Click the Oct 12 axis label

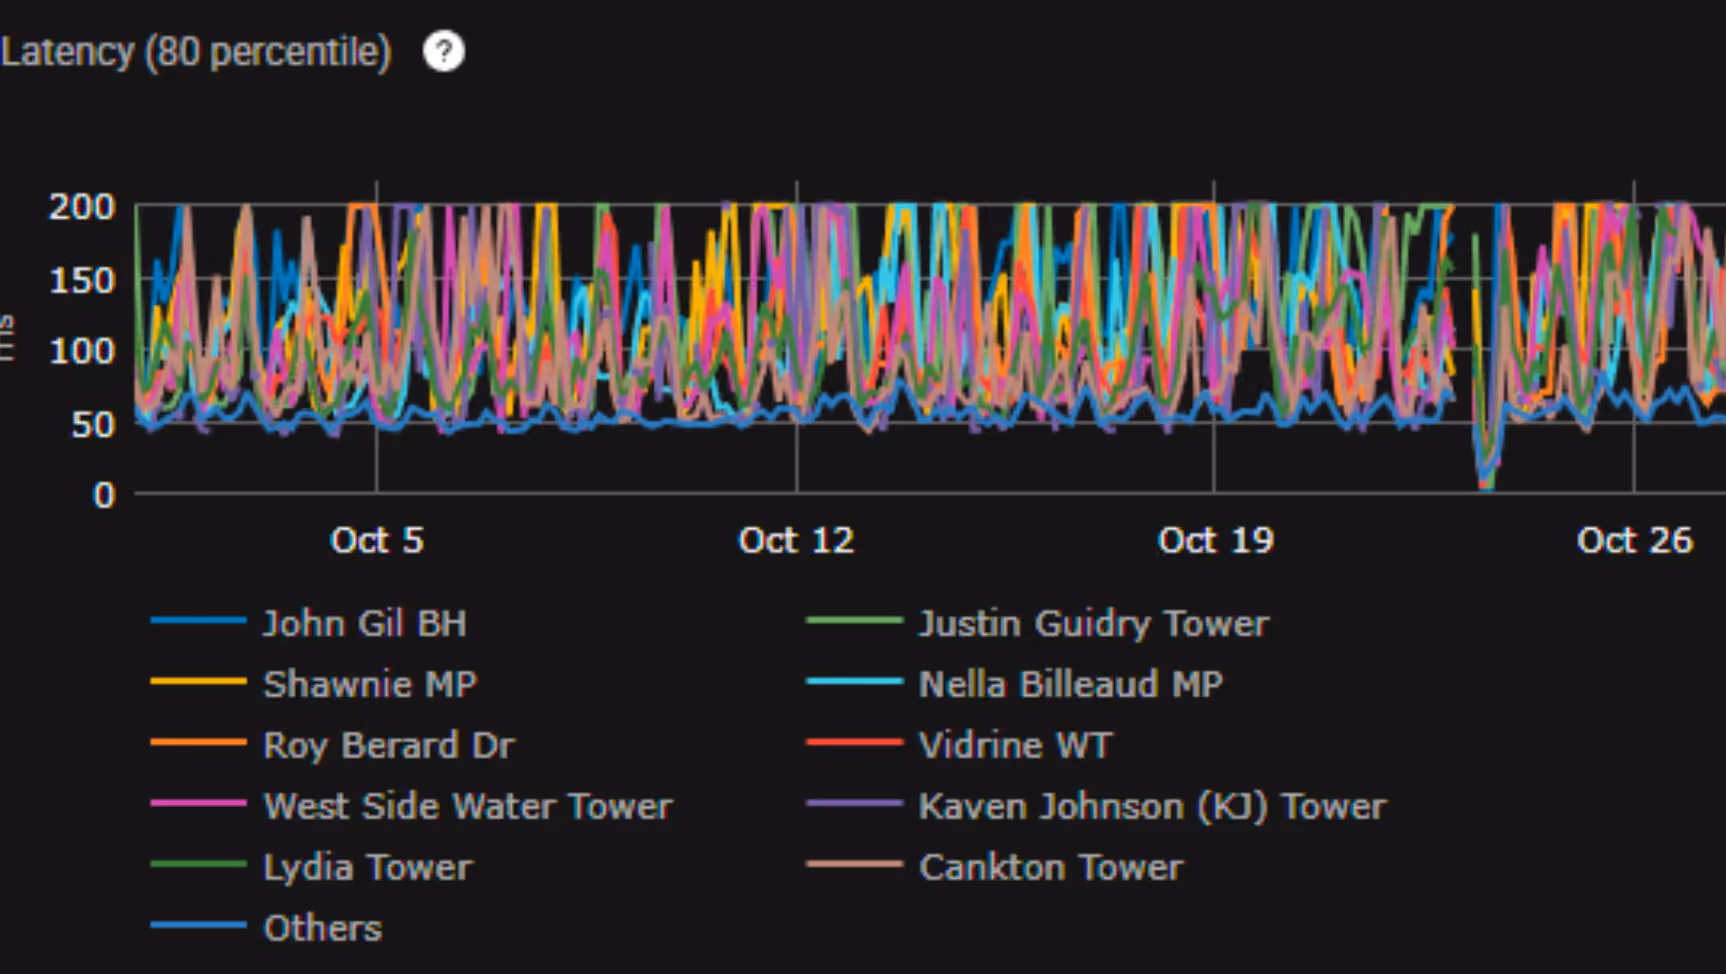click(x=796, y=540)
